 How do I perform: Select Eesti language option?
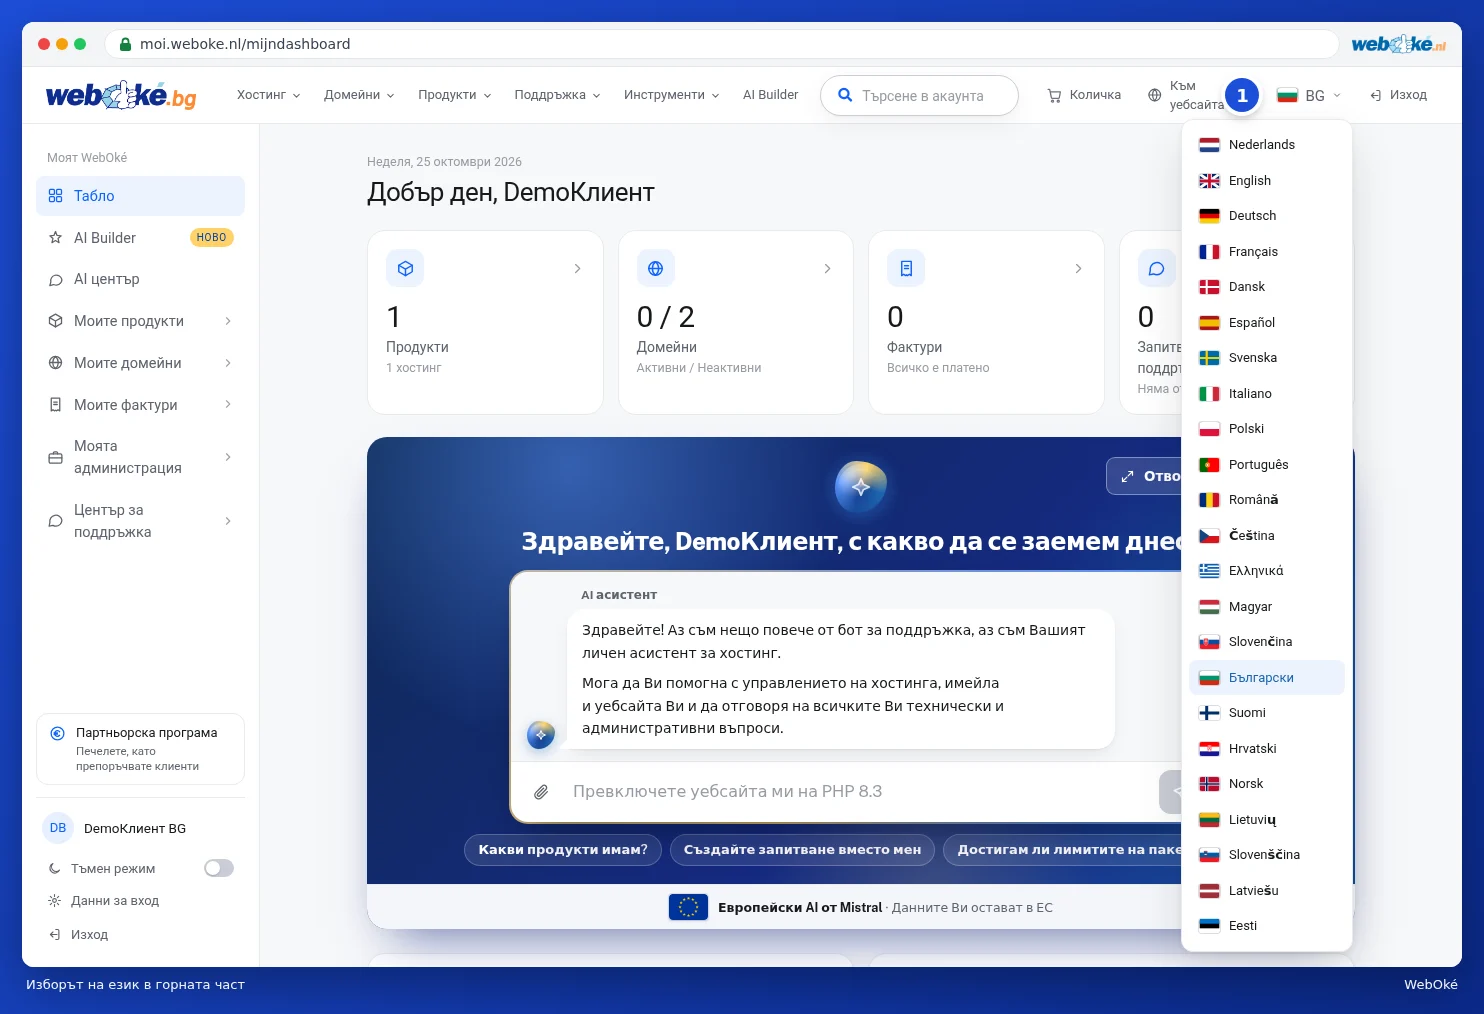tap(1267, 926)
